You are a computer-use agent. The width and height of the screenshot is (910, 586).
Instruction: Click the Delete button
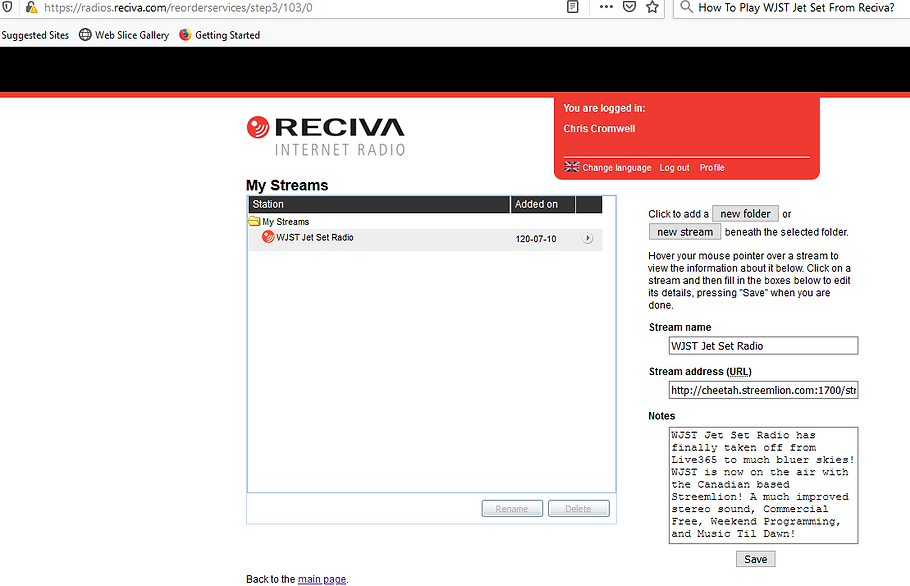[x=579, y=509]
